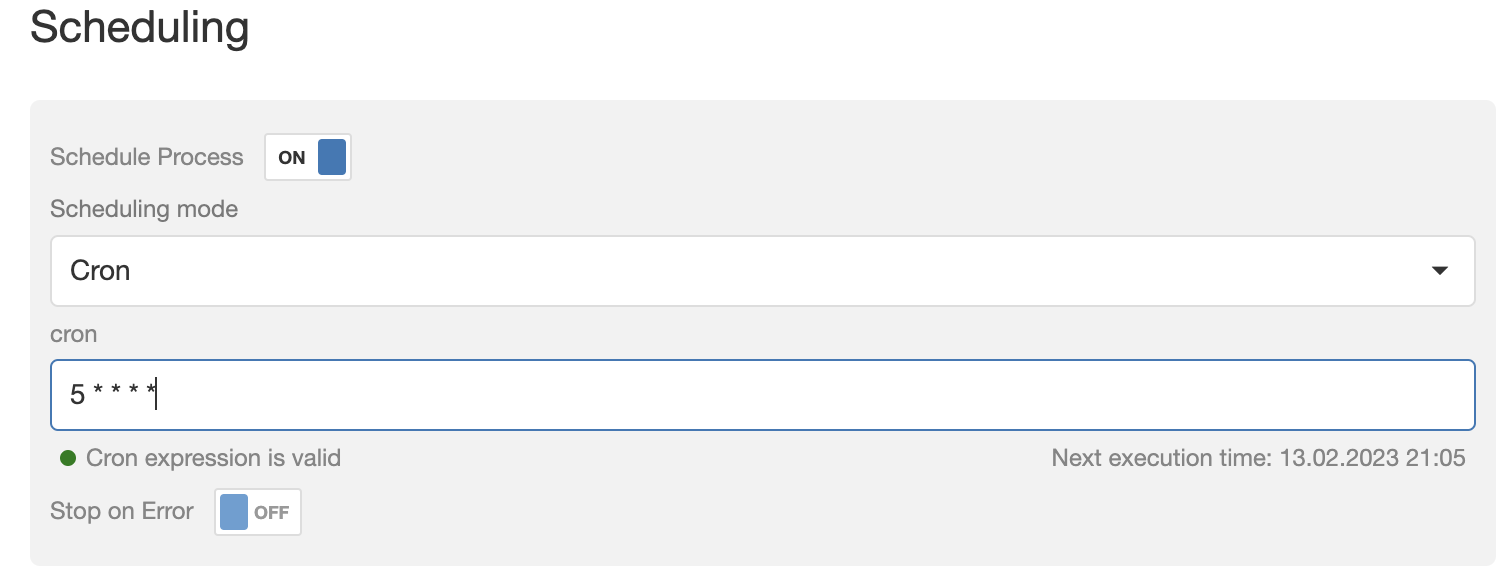Click the dropdown arrow beside Cron

coord(1440,271)
